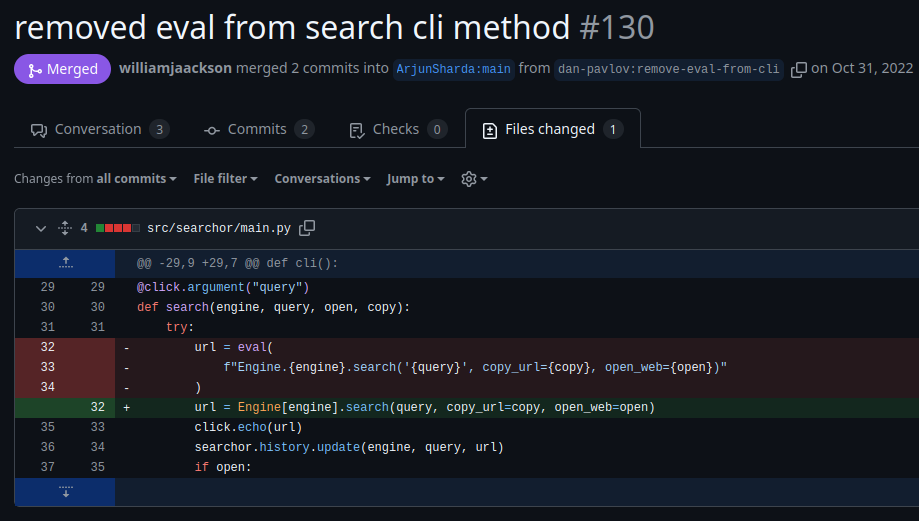Click the expand all lines icon
The width and height of the screenshot is (919, 521).
pos(65,228)
